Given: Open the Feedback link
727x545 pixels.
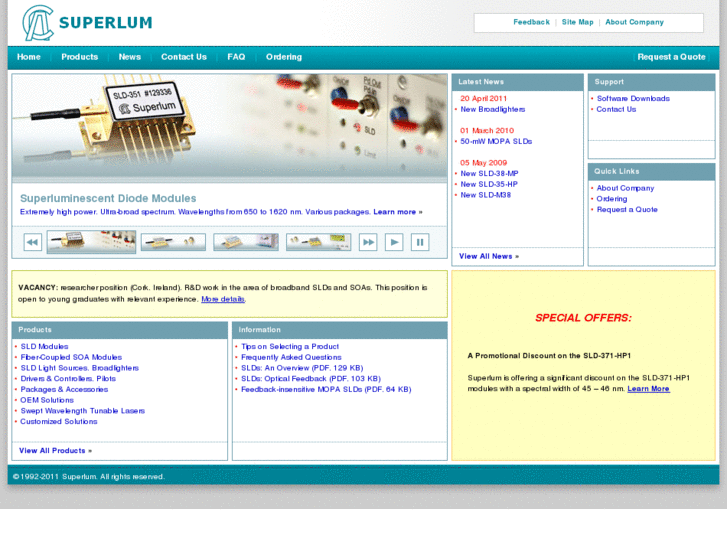Looking at the screenshot, I should pos(531,22).
